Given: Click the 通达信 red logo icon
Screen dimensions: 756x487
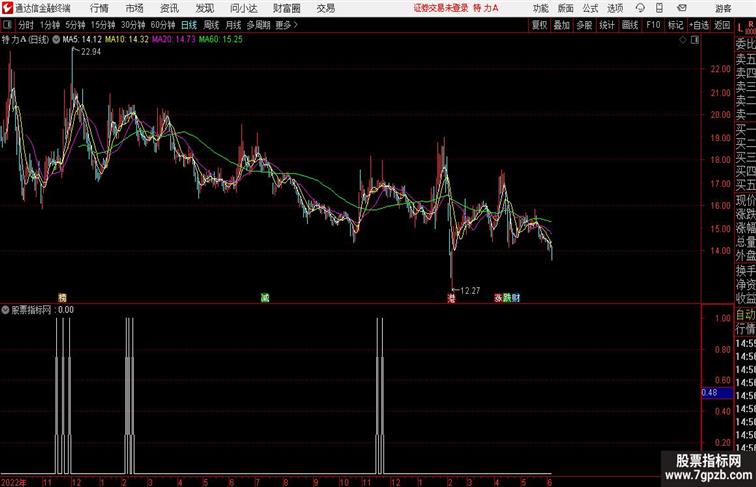Looking at the screenshot, I should 7,8.
